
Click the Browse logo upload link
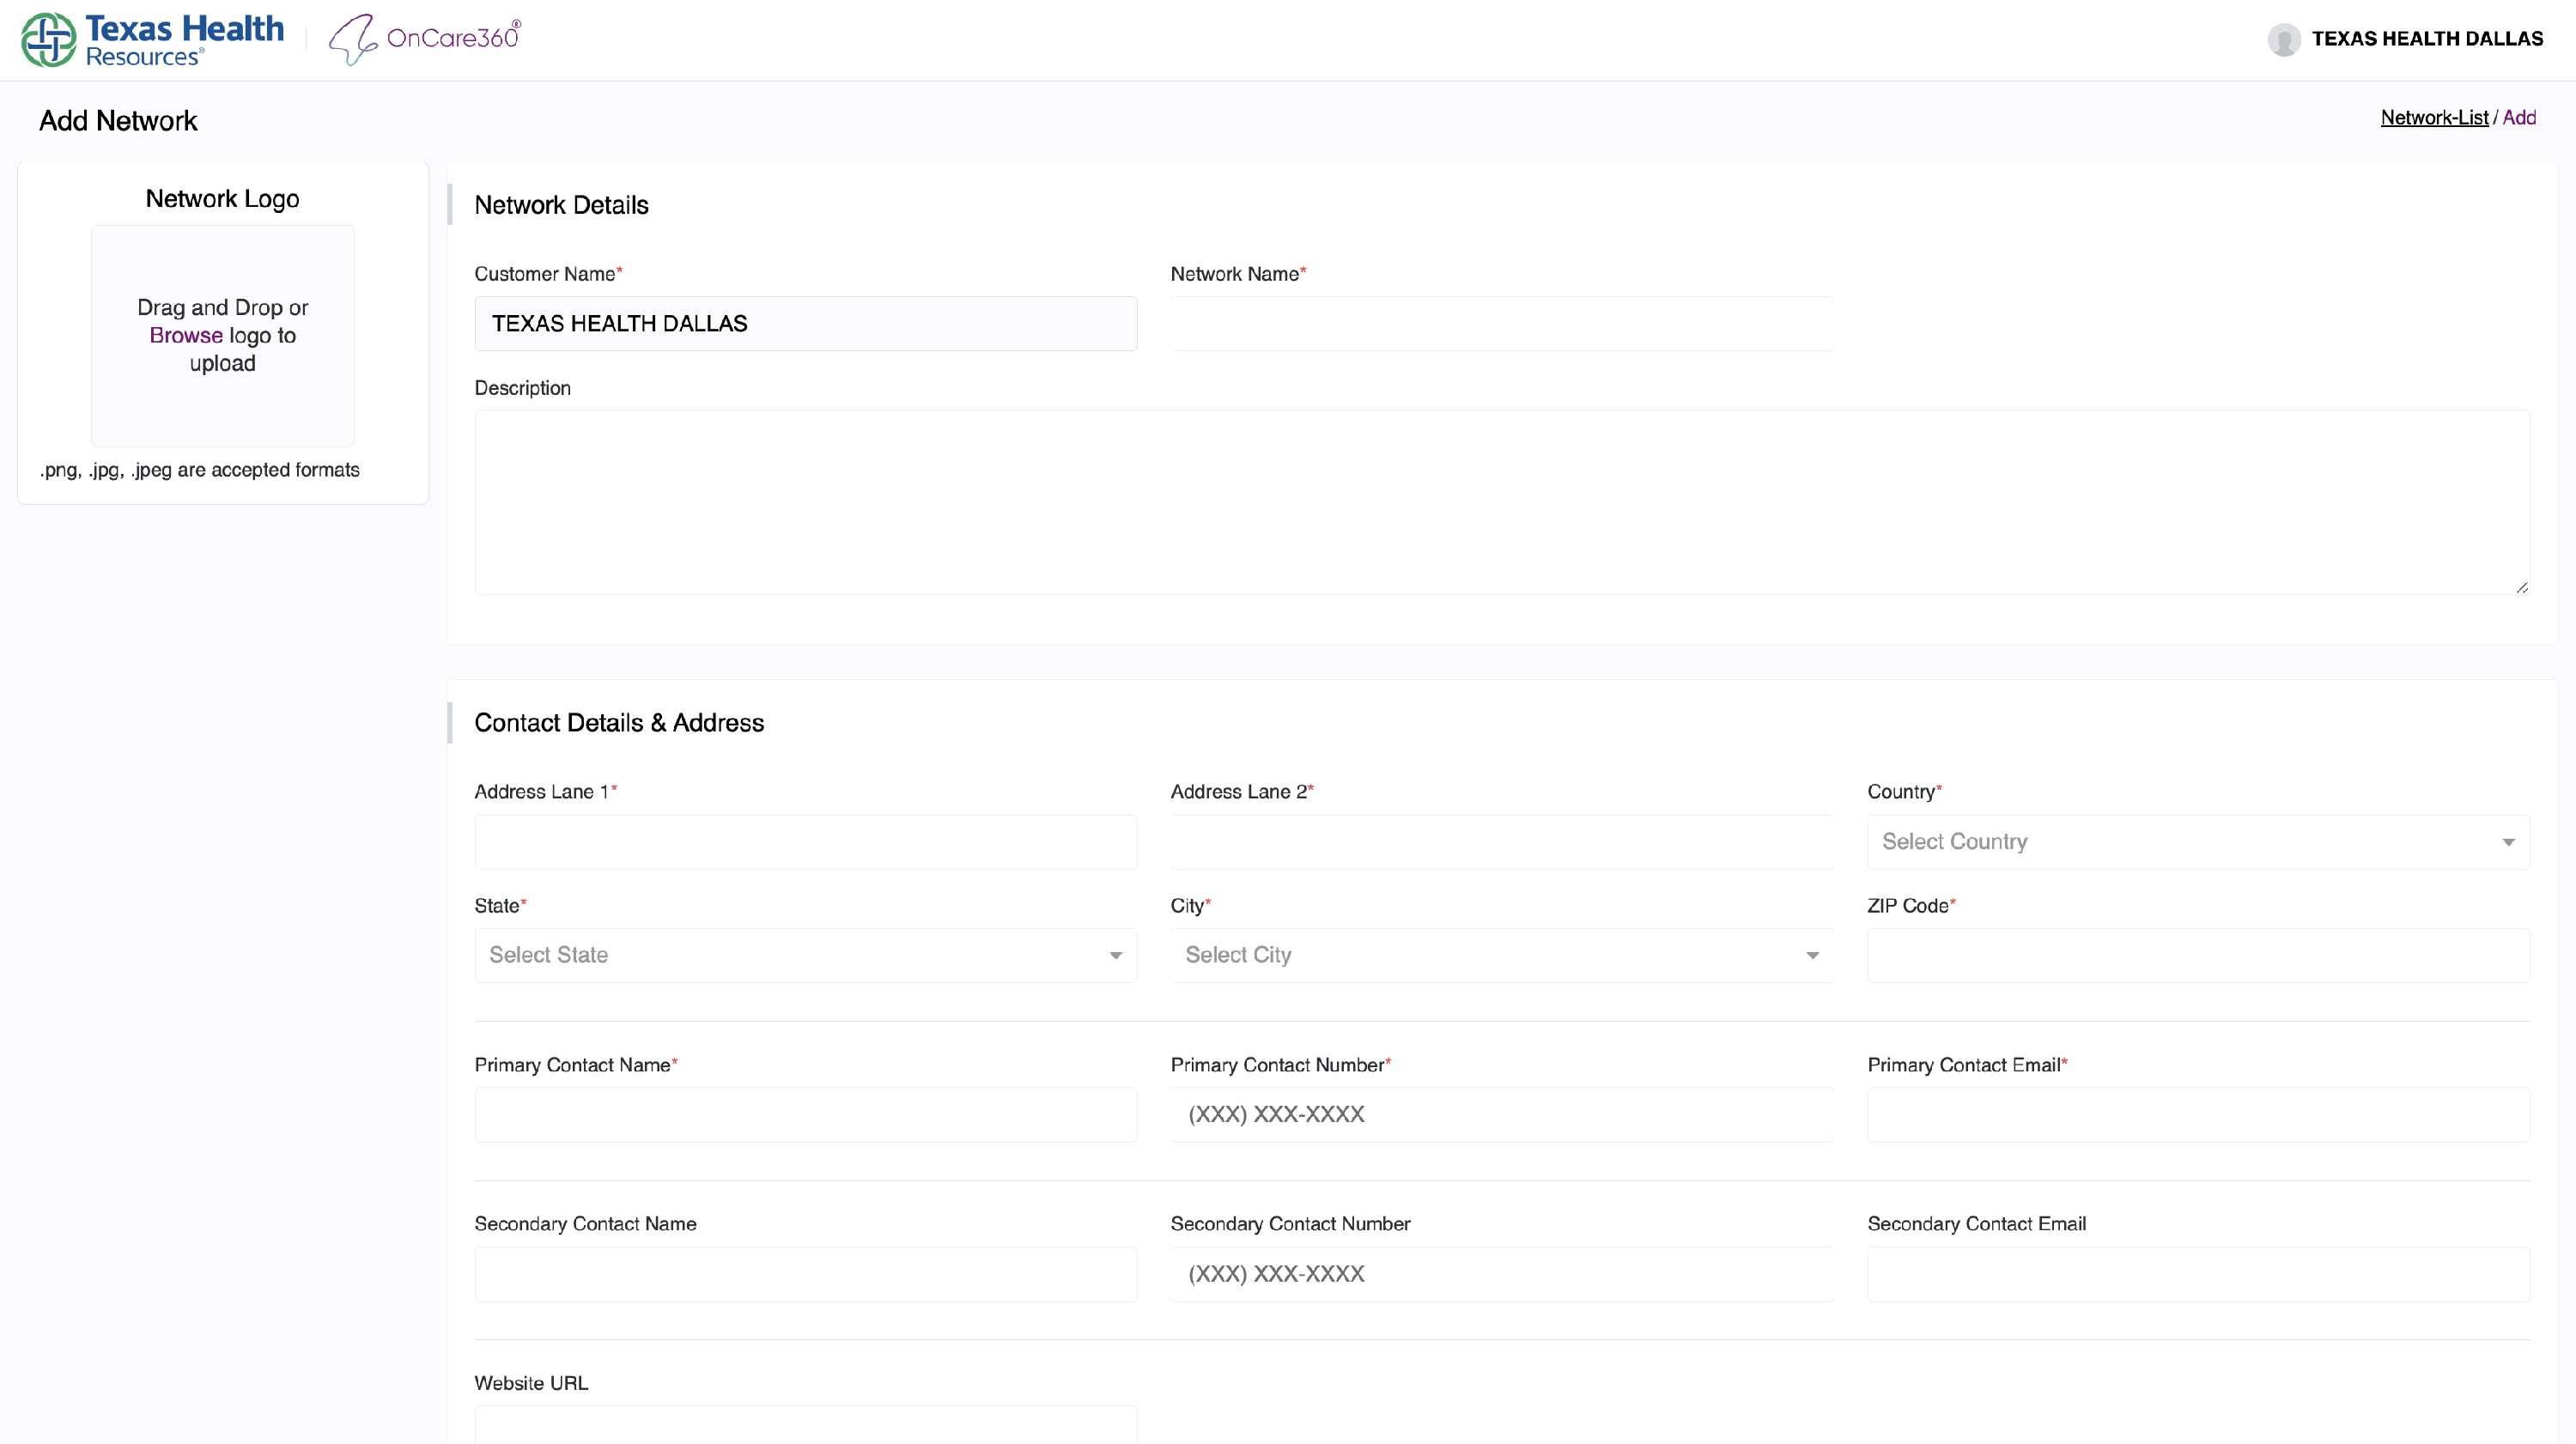tap(185, 336)
